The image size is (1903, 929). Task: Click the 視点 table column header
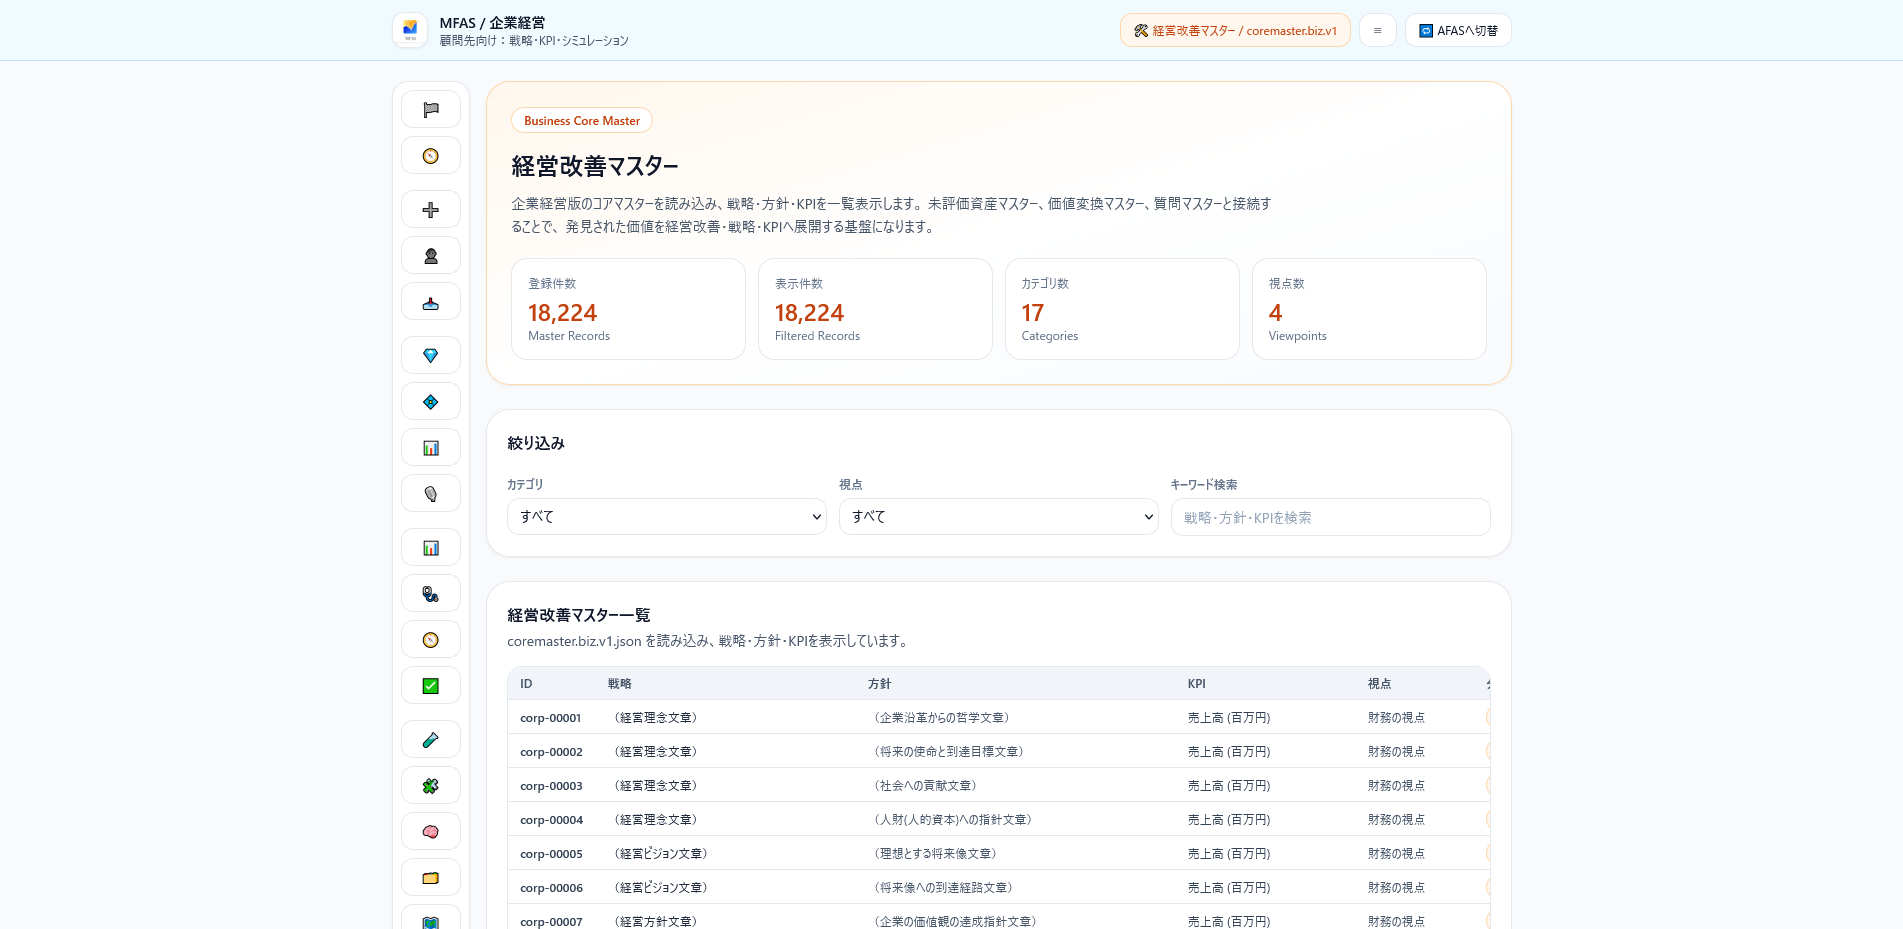point(1379,684)
